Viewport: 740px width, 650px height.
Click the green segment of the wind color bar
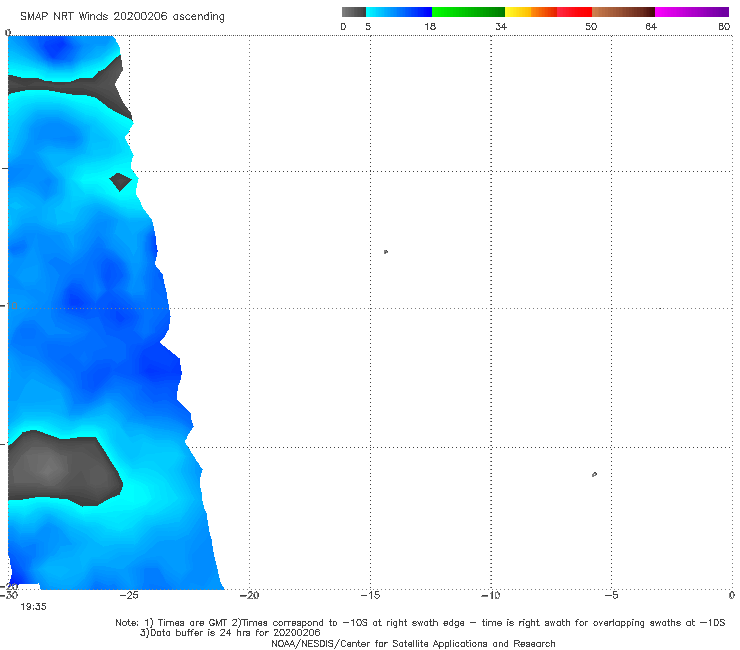pyautogui.click(x=468, y=12)
